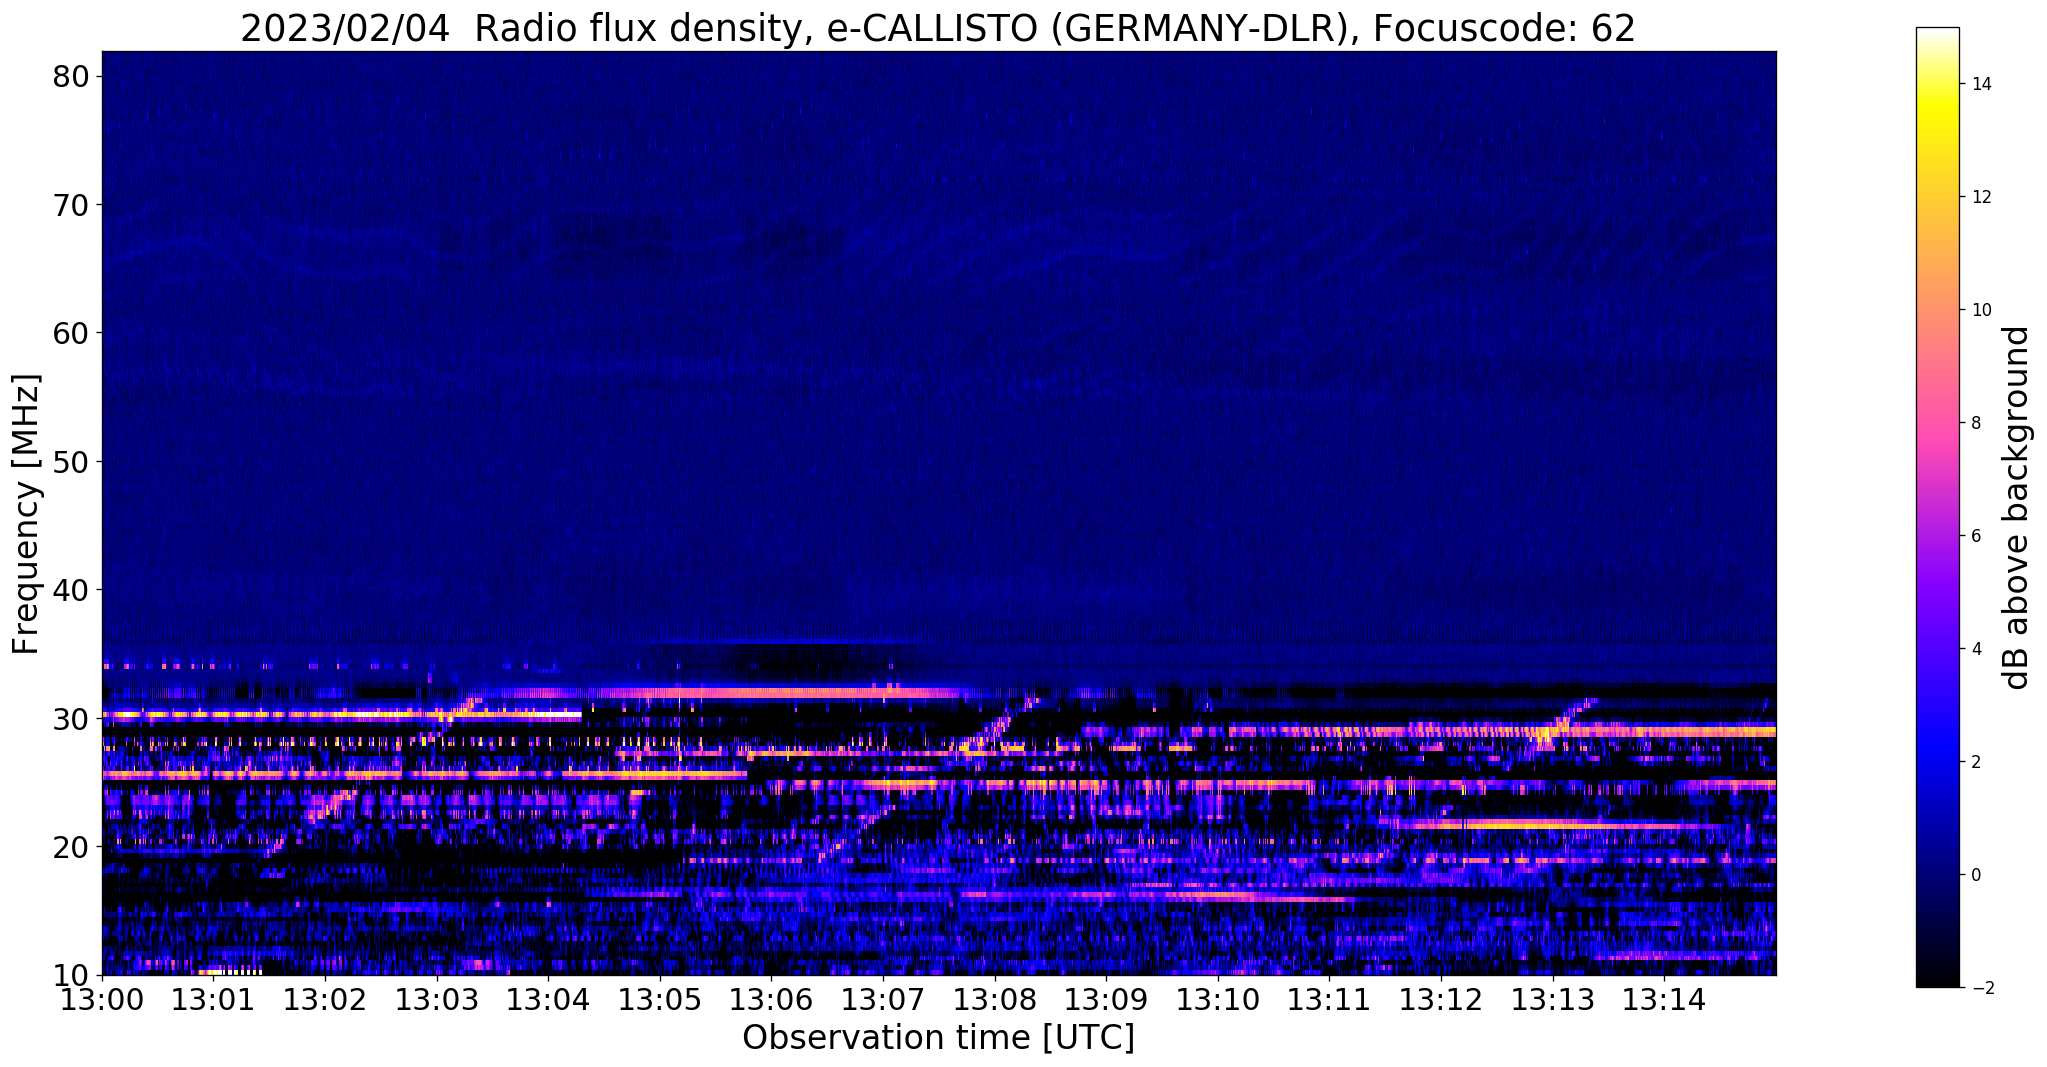Click the 13:13 time tick label
This screenshot has height=1067, width=2047.
coord(1553,1000)
